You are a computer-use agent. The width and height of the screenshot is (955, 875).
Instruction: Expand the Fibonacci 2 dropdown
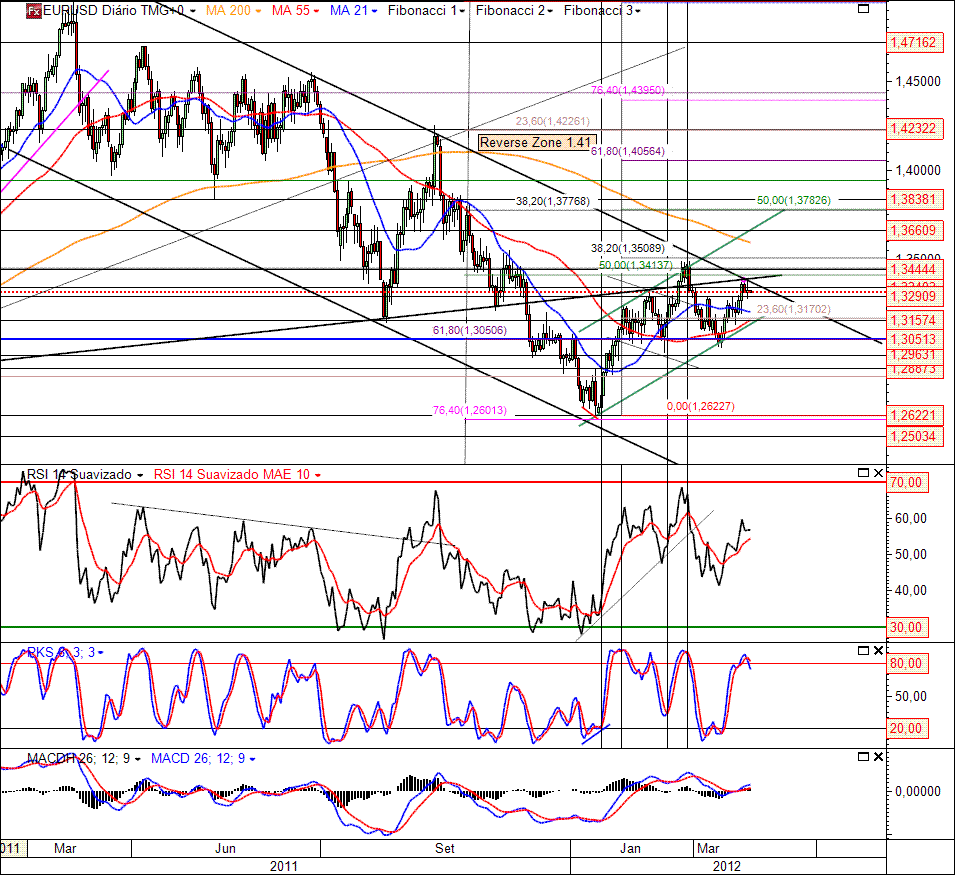click(550, 11)
